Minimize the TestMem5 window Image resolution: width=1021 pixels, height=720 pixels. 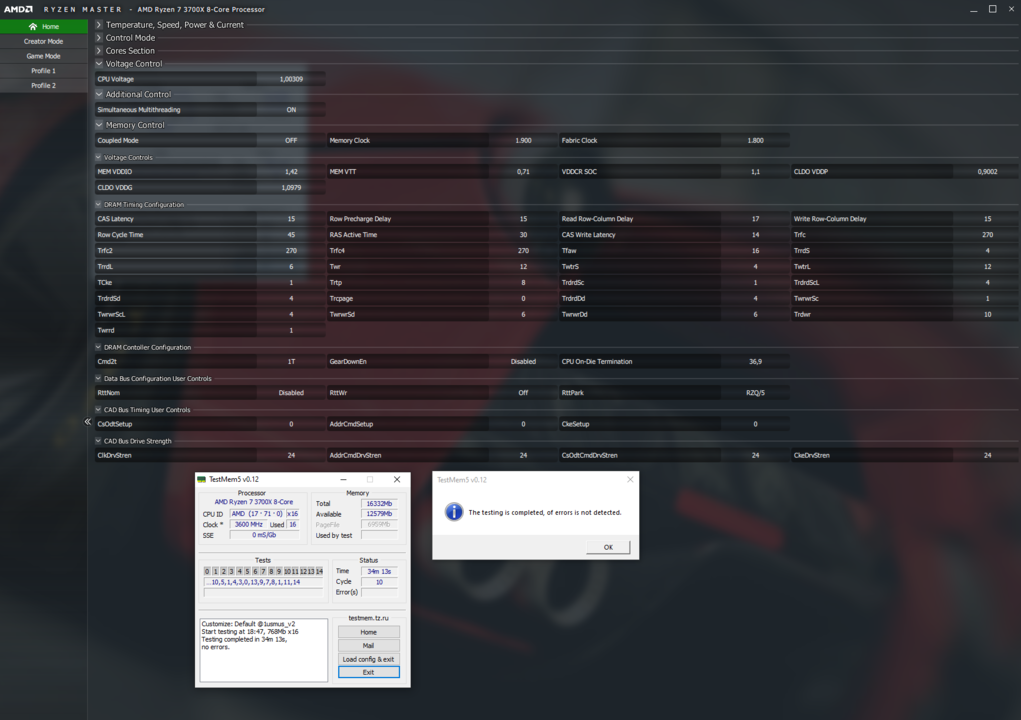pos(343,479)
